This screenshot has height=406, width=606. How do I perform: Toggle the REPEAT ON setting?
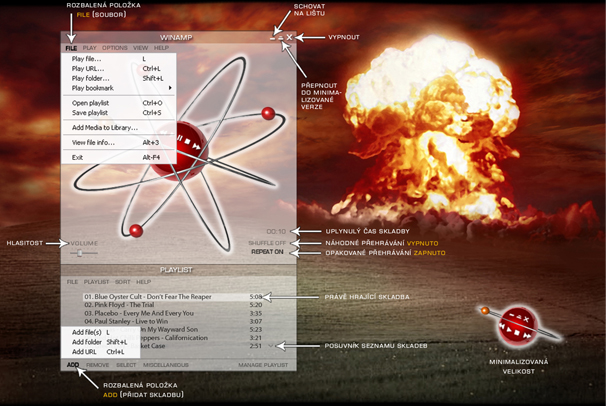click(267, 253)
